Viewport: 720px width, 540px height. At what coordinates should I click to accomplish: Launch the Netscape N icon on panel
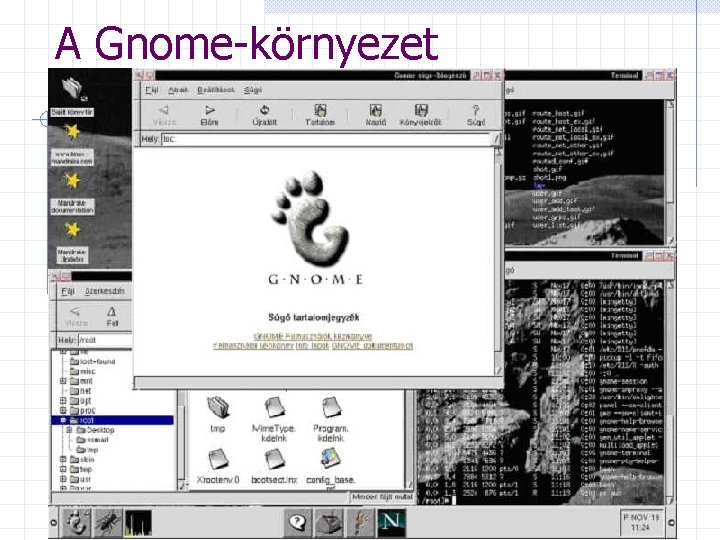391,523
